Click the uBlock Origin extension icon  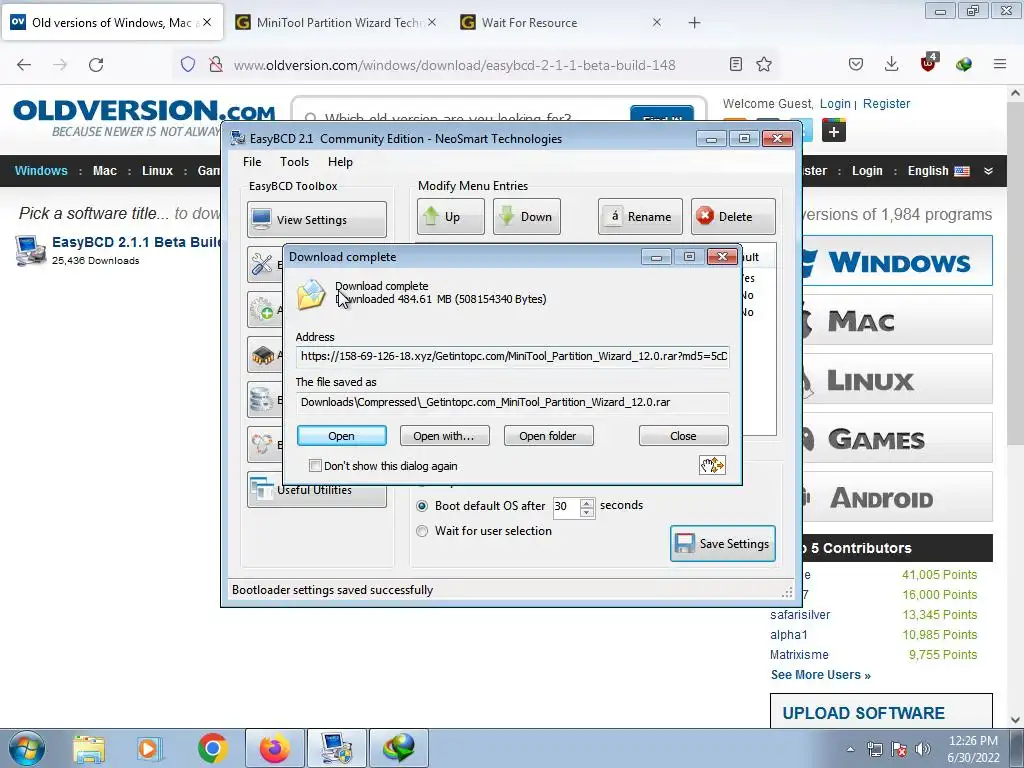(928, 63)
